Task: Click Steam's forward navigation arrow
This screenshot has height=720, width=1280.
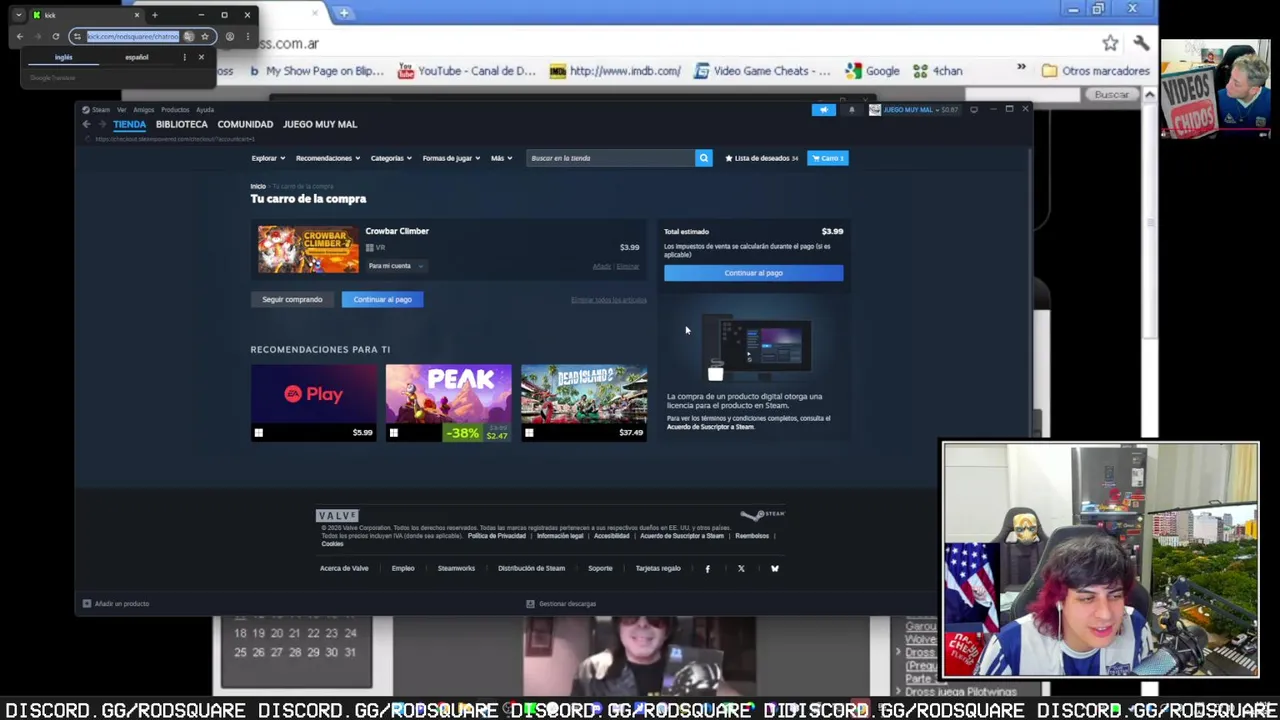Action: (x=101, y=124)
